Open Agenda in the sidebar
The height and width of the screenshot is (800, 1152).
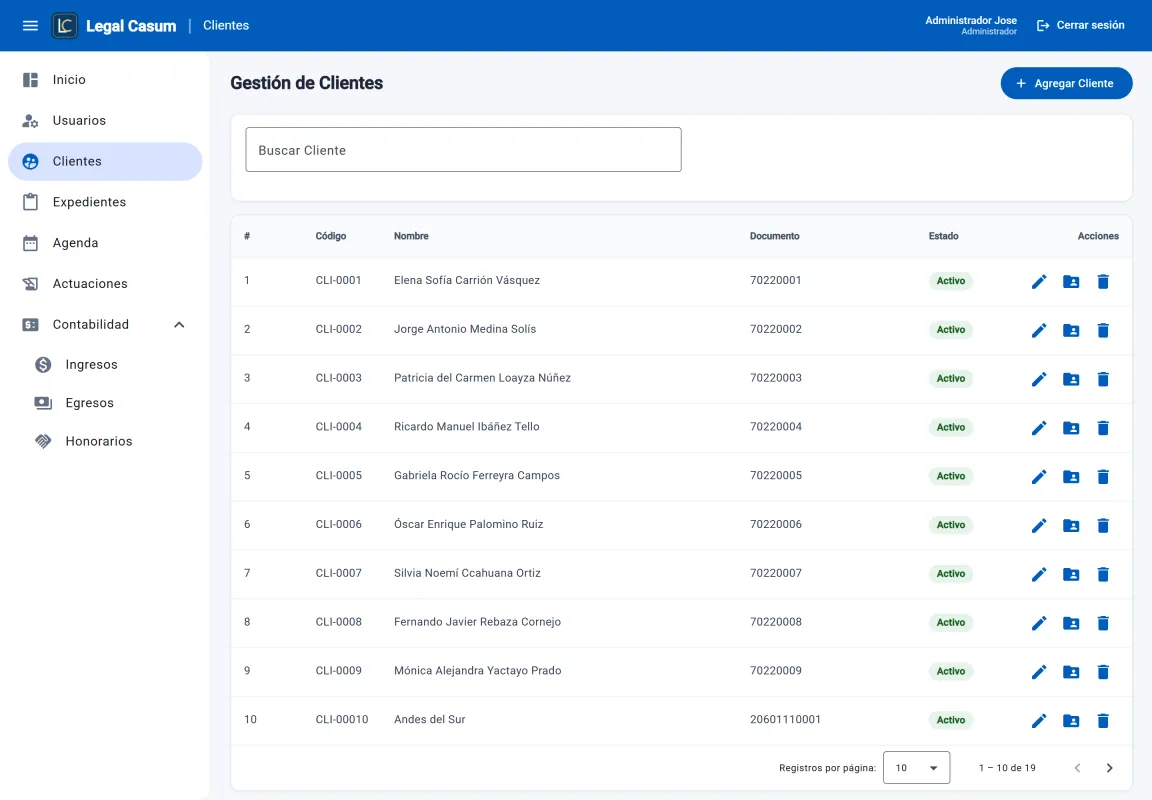coord(105,243)
